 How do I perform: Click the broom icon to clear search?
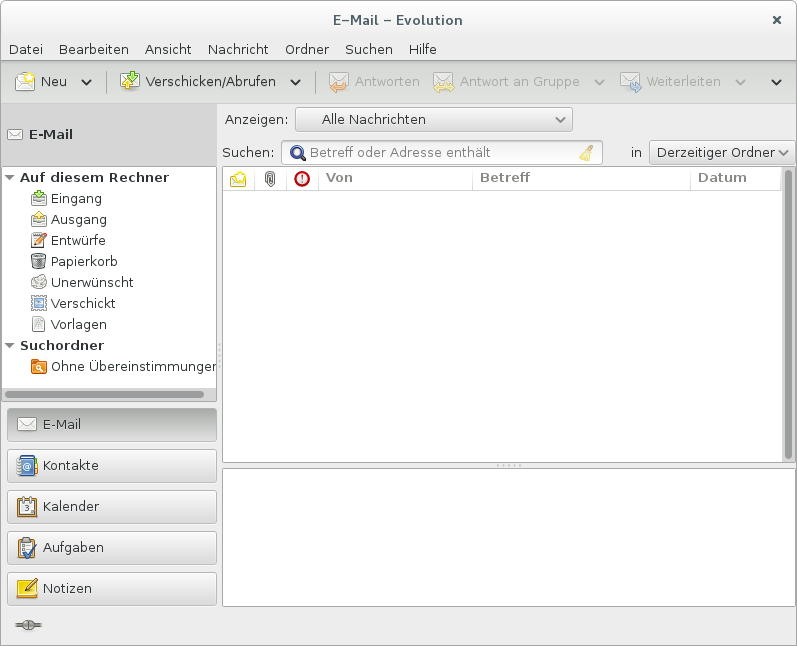coord(587,153)
